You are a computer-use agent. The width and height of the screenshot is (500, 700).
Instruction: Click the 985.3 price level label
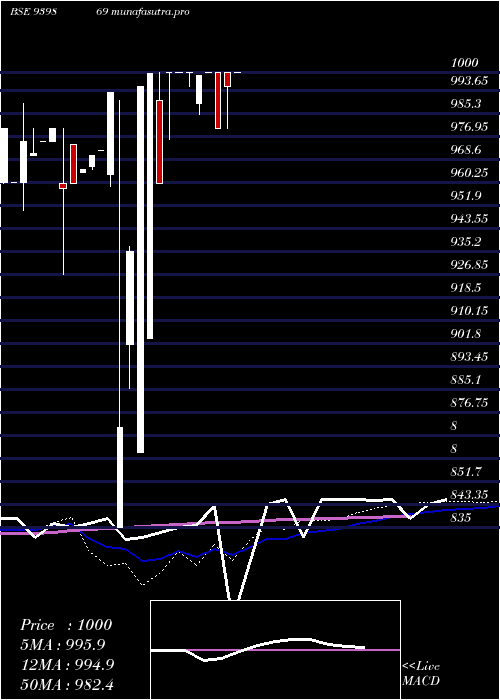(x=466, y=104)
